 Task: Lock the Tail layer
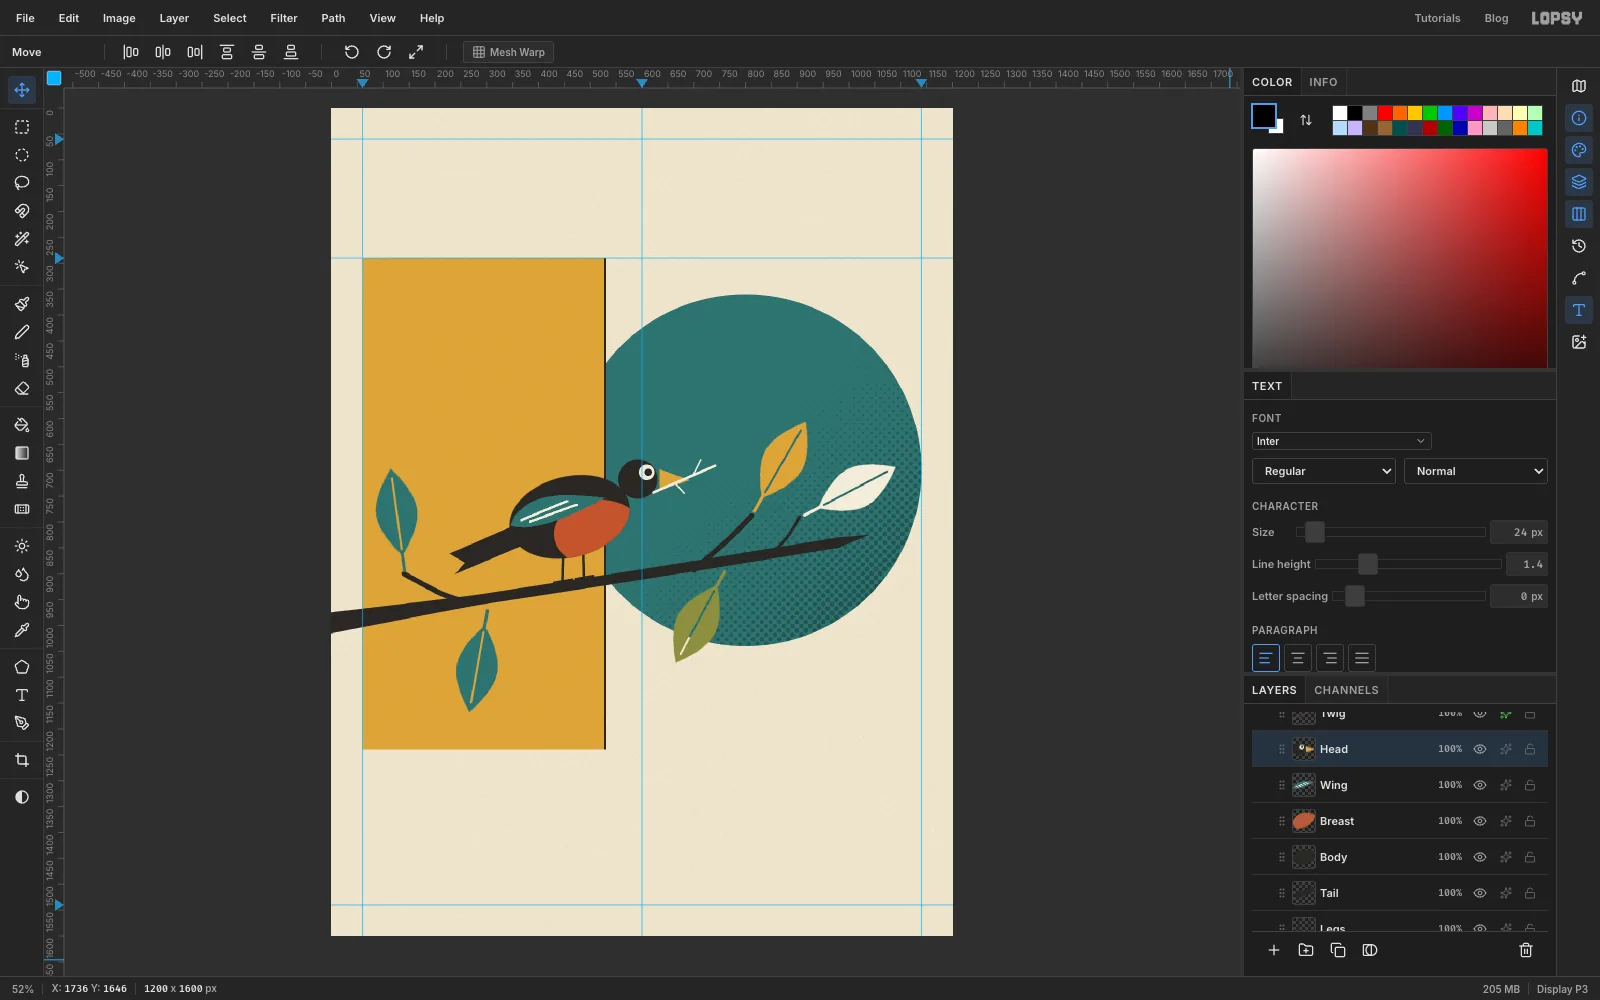click(x=1530, y=893)
